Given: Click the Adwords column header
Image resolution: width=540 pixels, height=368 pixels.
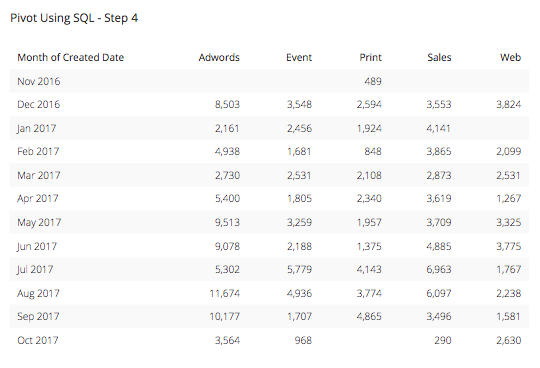Looking at the screenshot, I should (219, 57).
